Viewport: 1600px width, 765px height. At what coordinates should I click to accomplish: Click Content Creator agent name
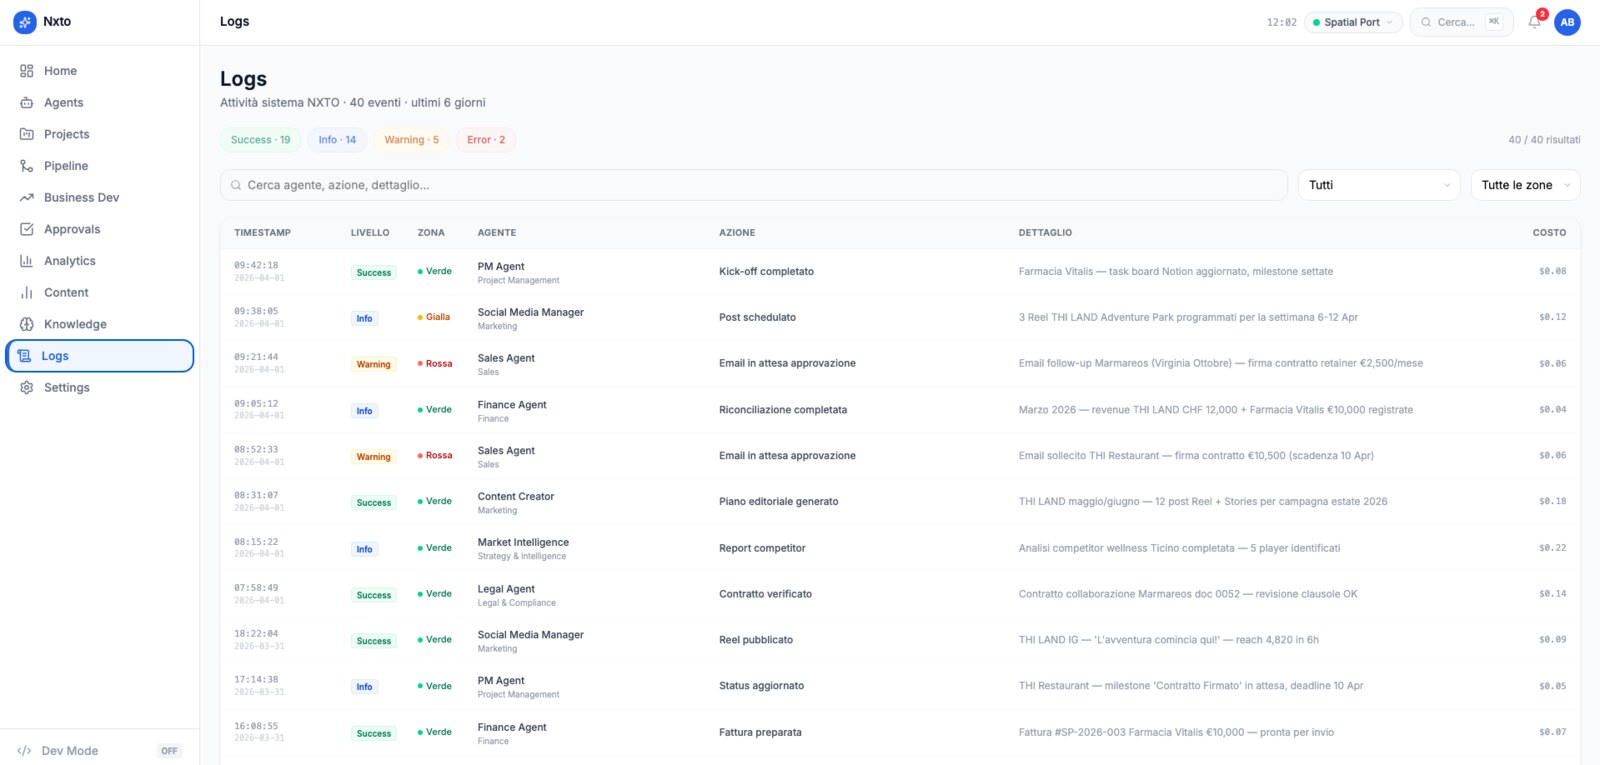pyautogui.click(x=516, y=497)
